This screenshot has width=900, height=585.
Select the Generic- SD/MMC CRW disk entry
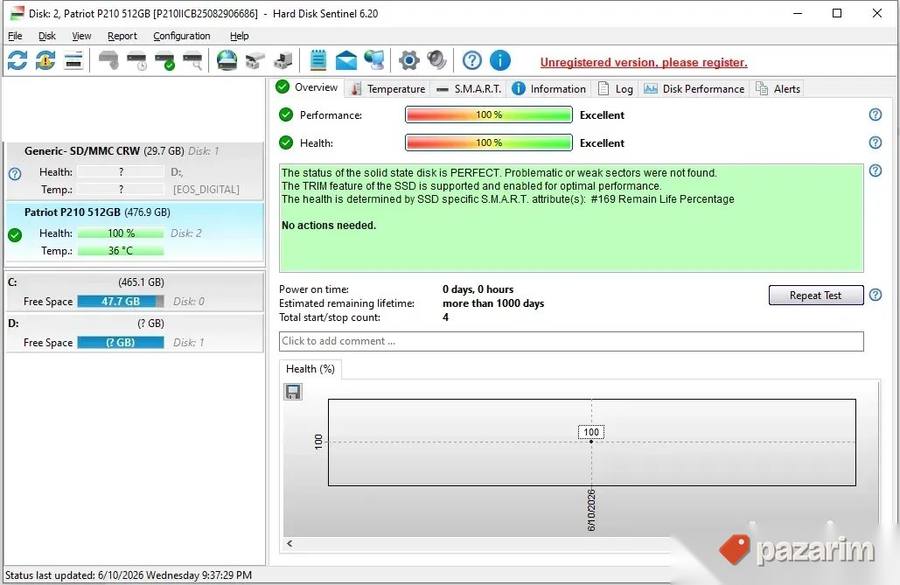134,171
